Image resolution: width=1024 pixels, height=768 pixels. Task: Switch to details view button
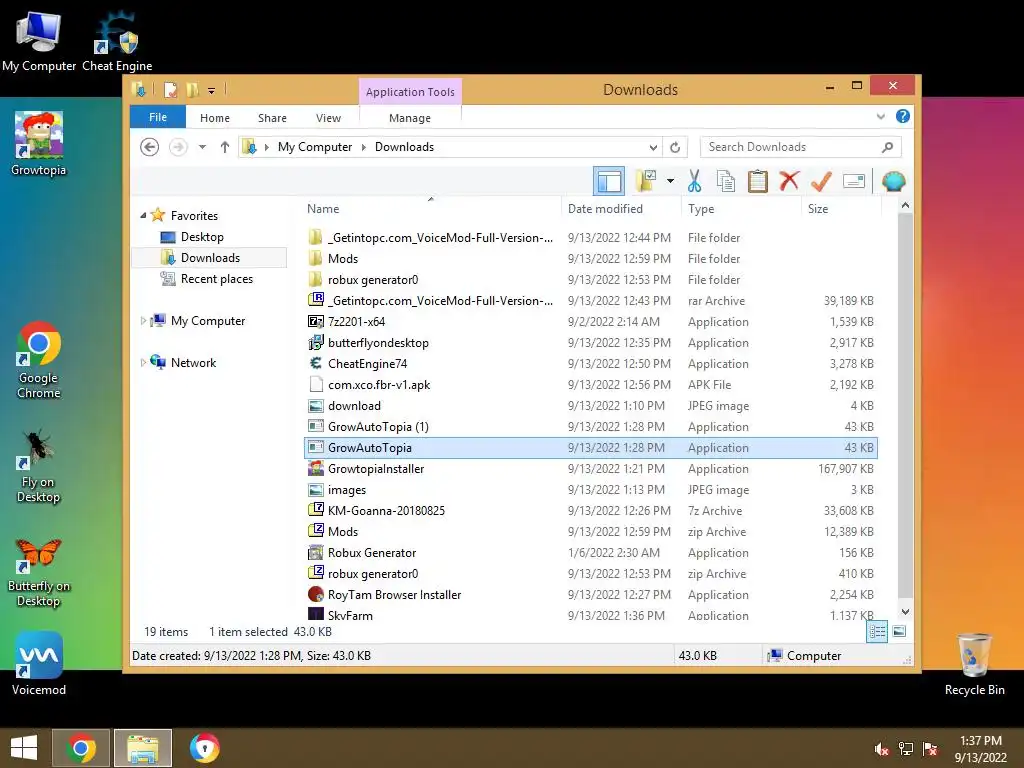pos(876,631)
